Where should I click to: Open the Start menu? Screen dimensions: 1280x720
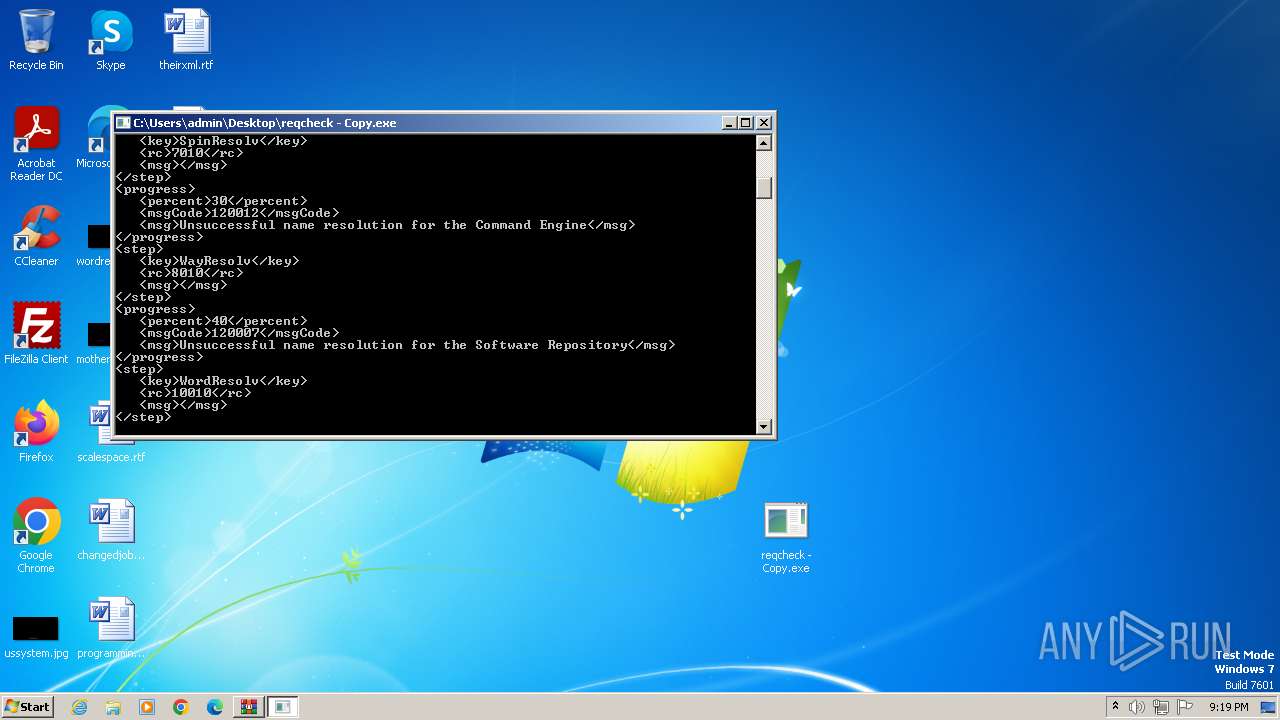(27, 707)
